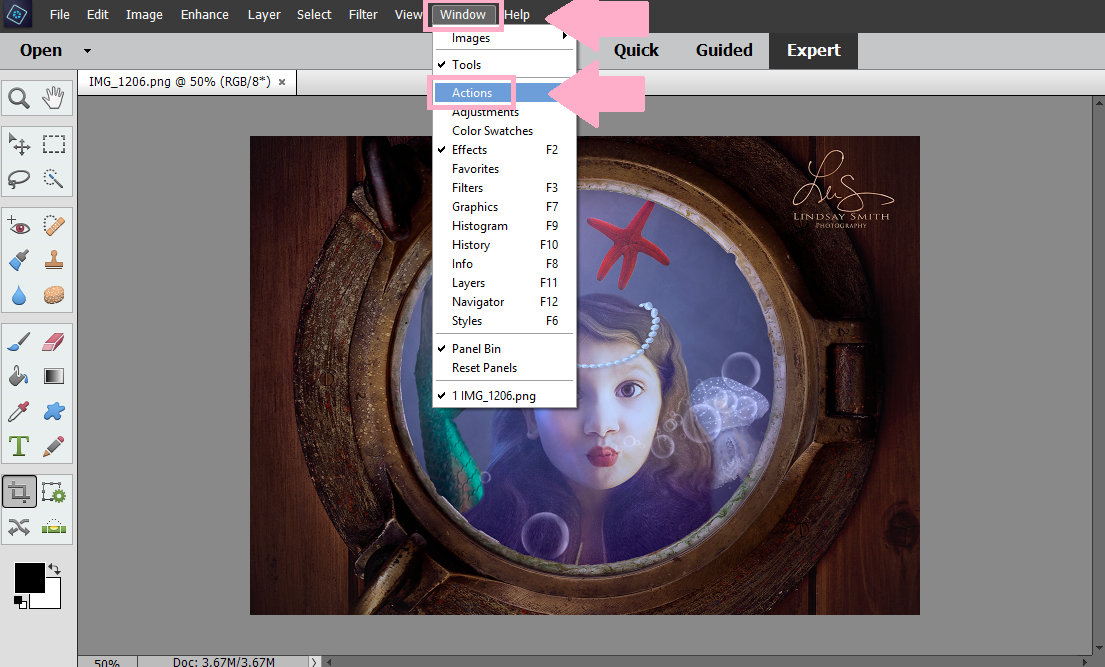Image resolution: width=1105 pixels, height=667 pixels.
Task: Select the Eraser tool
Action: click(54, 342)
